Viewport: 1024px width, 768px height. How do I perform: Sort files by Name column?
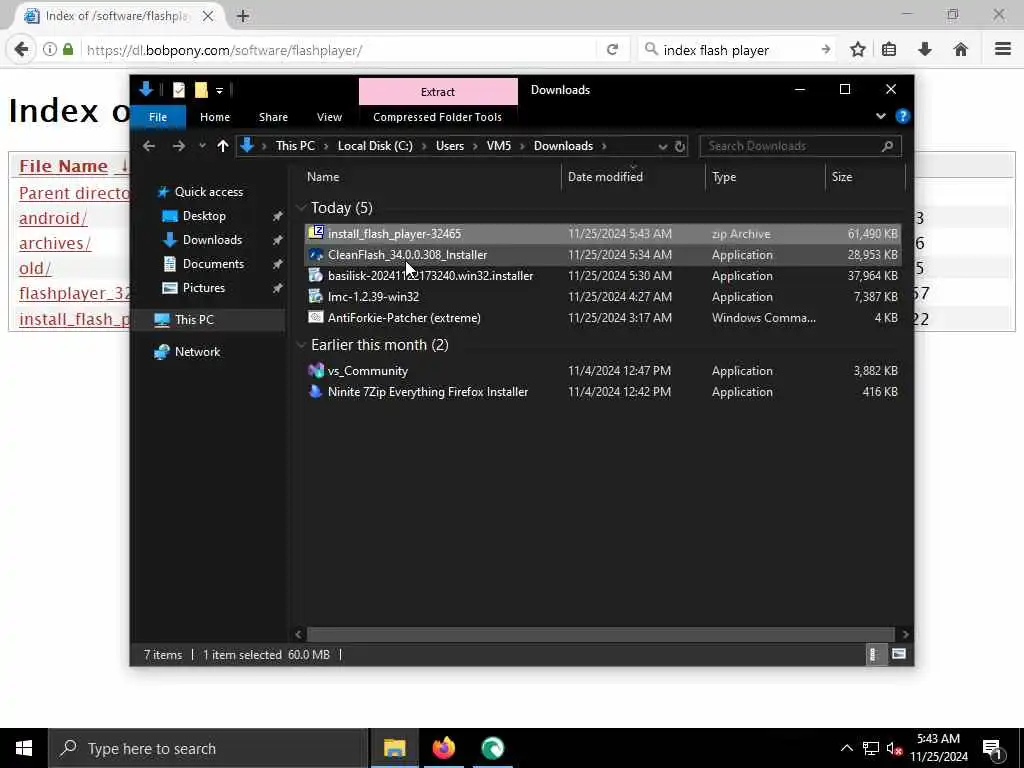point(323,177)
